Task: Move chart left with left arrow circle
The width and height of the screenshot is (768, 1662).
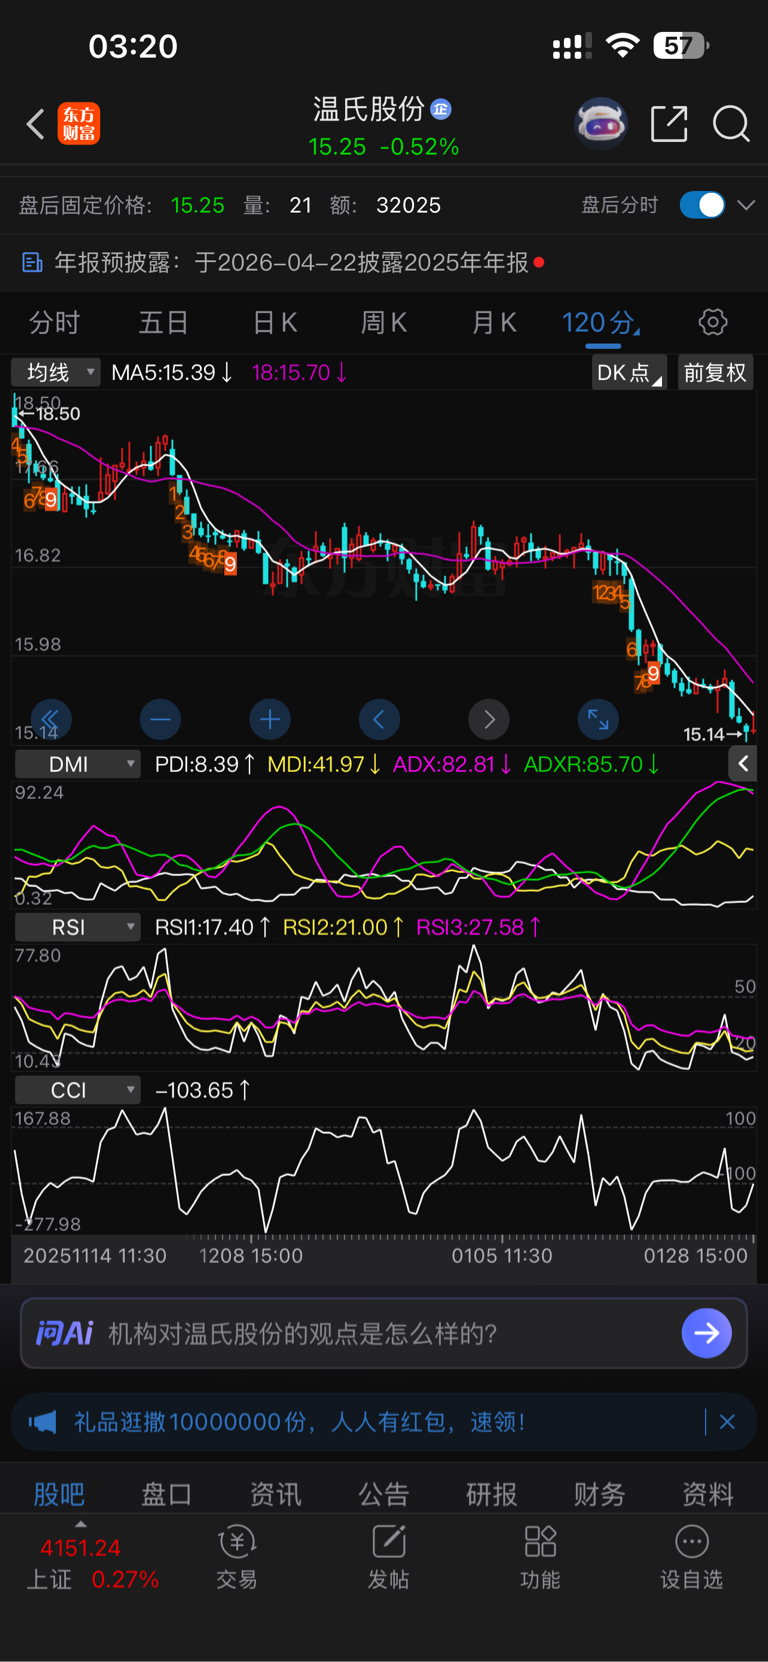Action: (x=379, y=718)
